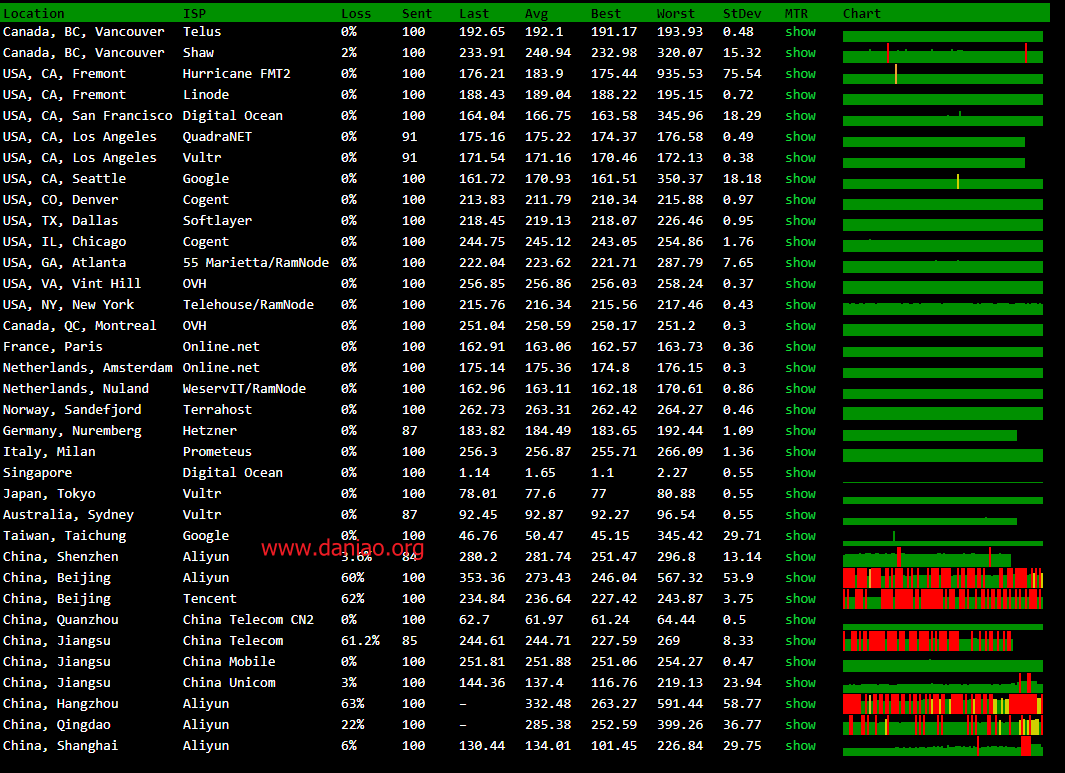This screenshot has width=1065, height=773.
Task: Open MTR show link for Vancouver Telus row
Action: 800,32
